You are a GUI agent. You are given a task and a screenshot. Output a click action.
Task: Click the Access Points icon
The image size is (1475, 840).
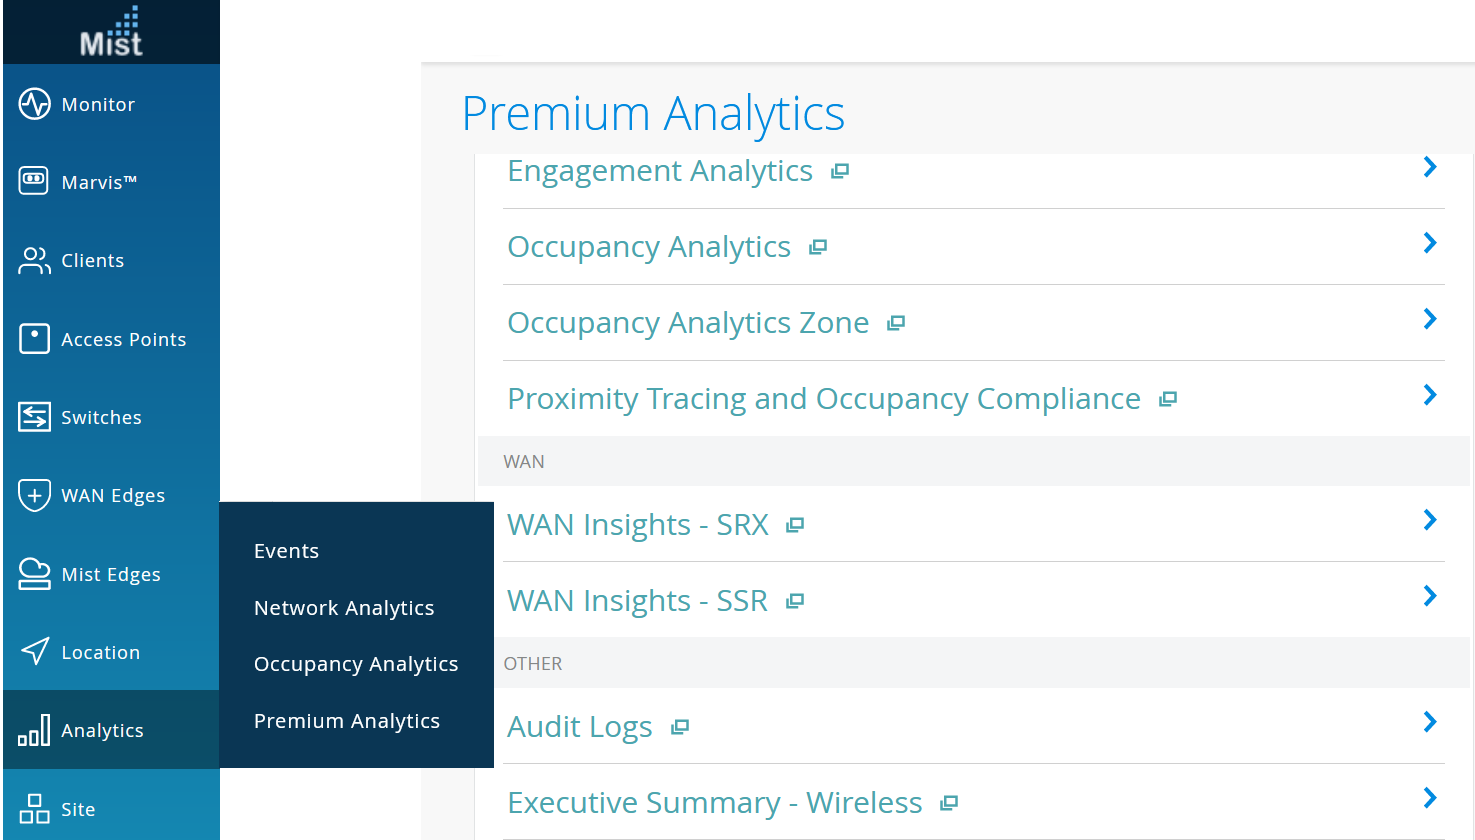[x=34, y=339]
